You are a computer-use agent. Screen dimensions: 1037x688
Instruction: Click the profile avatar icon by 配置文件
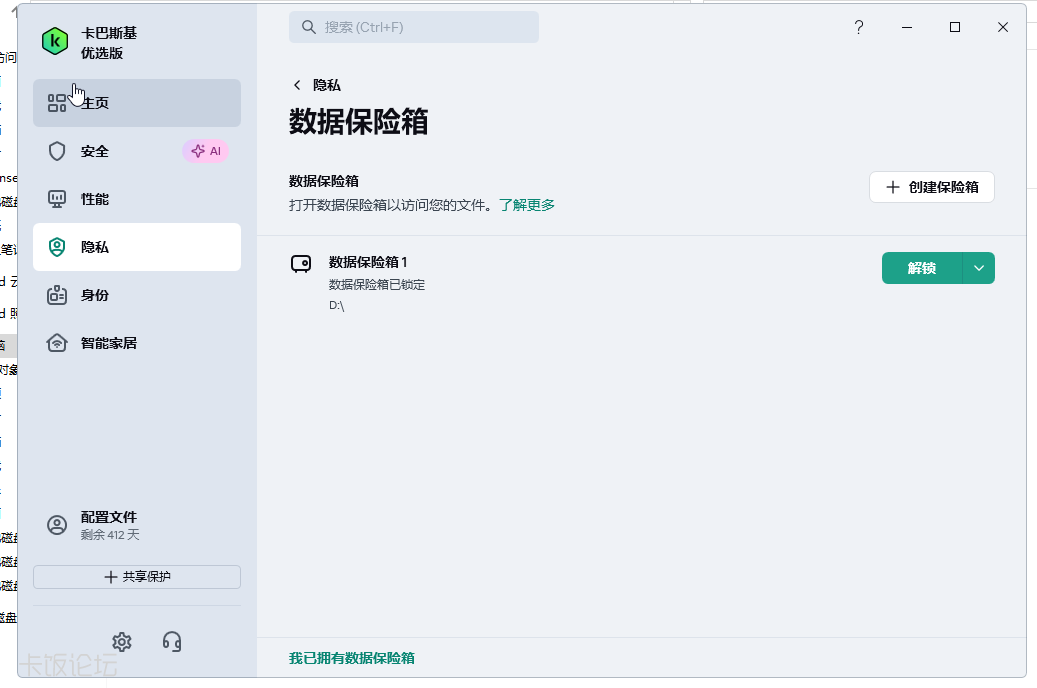[x=57, y=525]
